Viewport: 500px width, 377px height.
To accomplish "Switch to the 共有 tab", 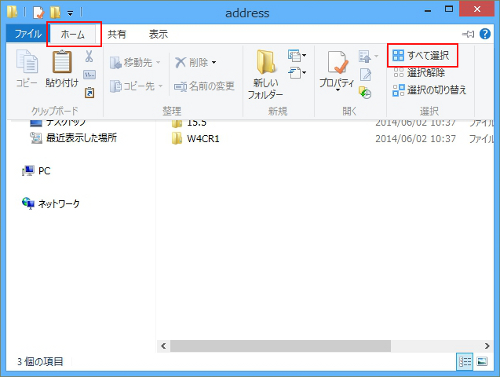I will coord(117,34).
